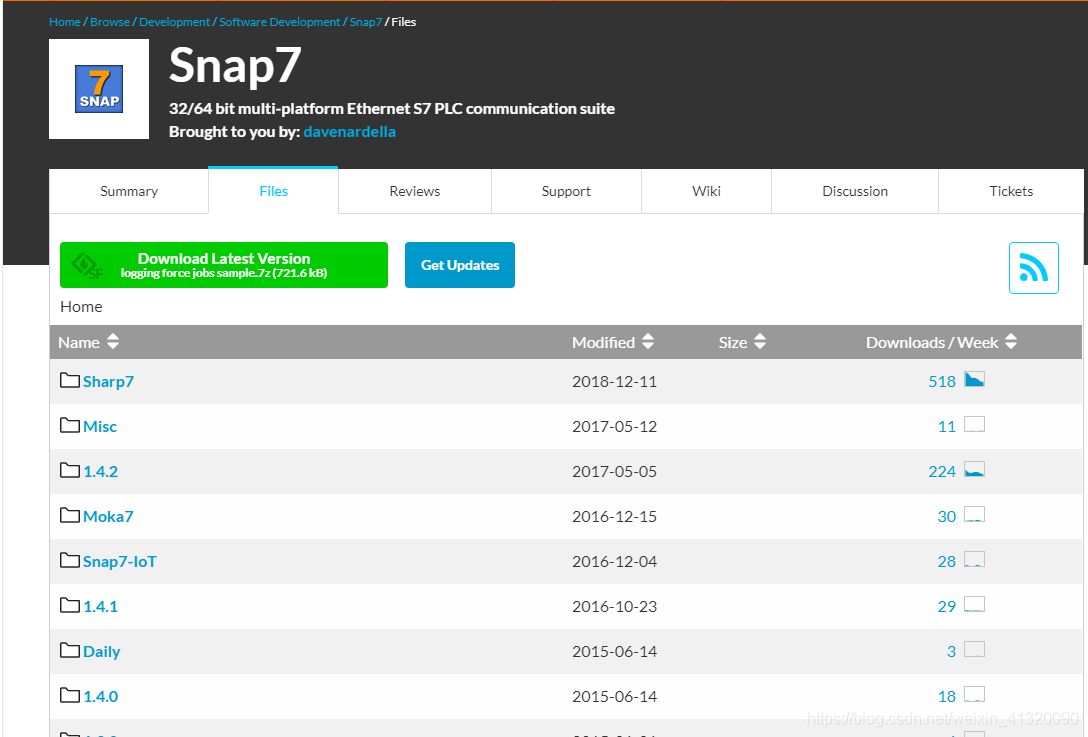Click the folder icon beside Sharp7
Screen dimensions: 1088x737
[x=69, y=380]
